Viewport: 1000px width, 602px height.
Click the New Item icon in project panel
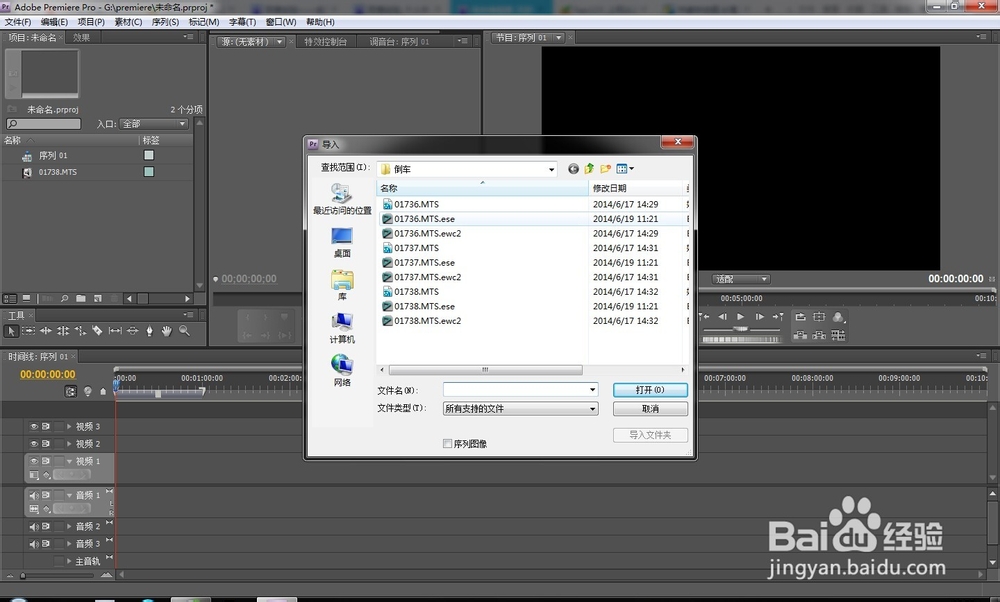tap(98, 298)
